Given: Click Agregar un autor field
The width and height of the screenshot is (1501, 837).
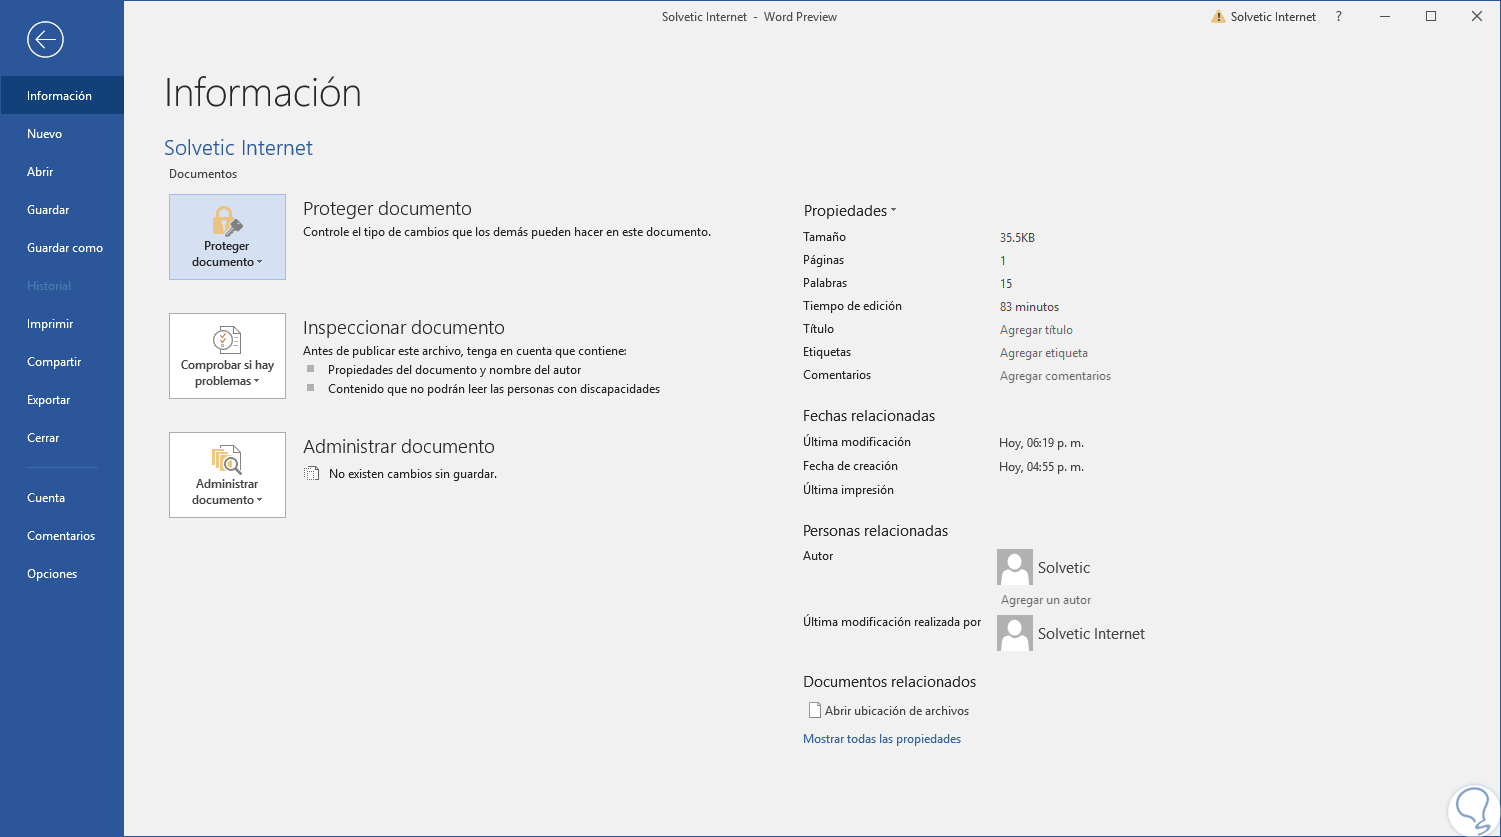Looking at the screenshot, I should click(1046, 600).
